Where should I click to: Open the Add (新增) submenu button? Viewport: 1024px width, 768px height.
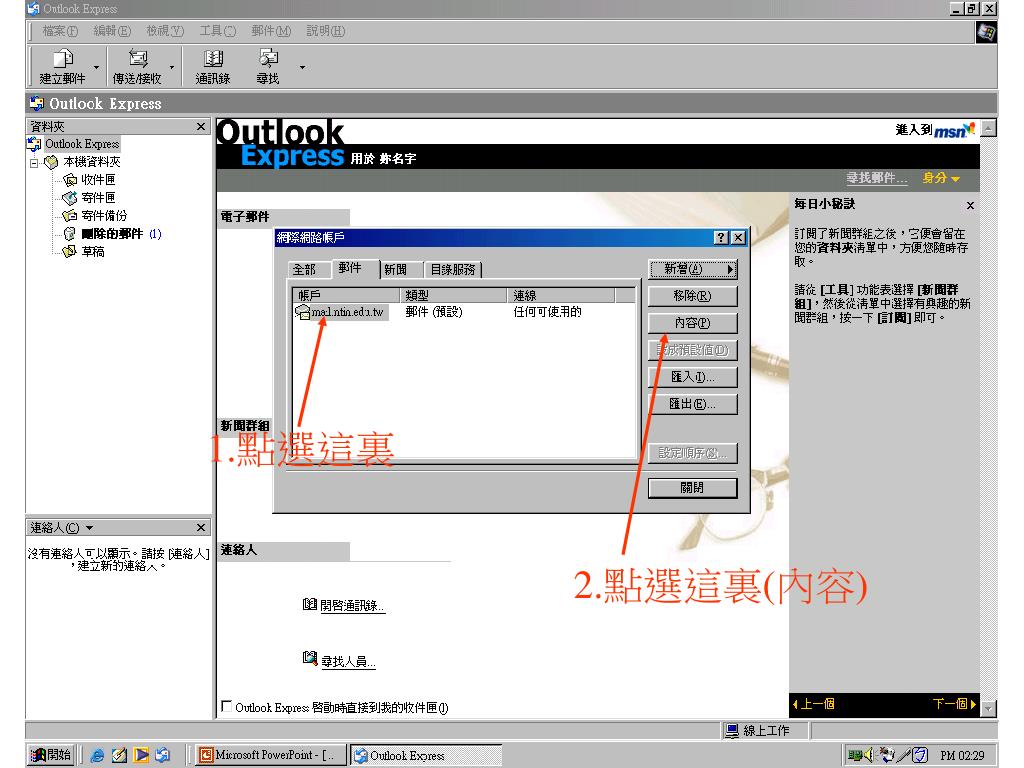[693, 269]
